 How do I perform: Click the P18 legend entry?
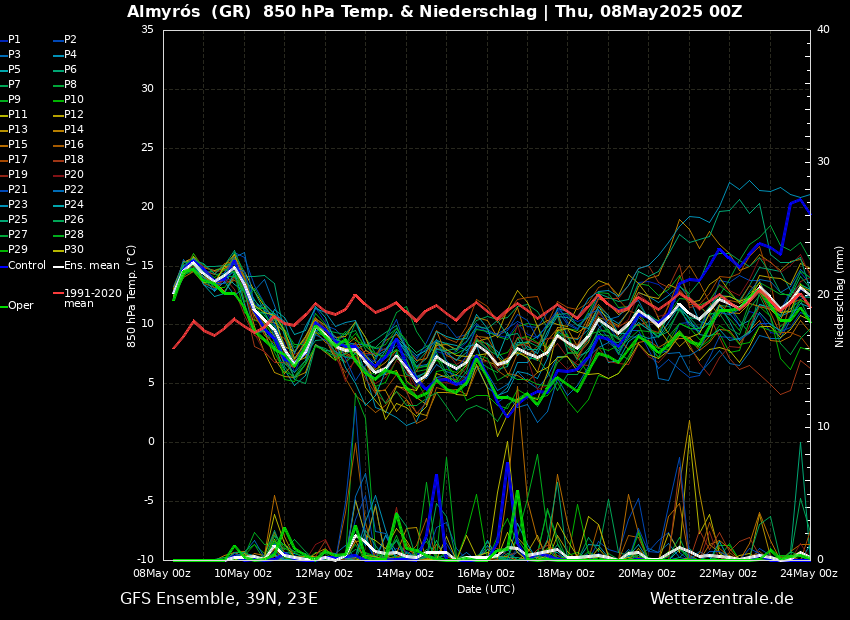click(x=74, y=160)
